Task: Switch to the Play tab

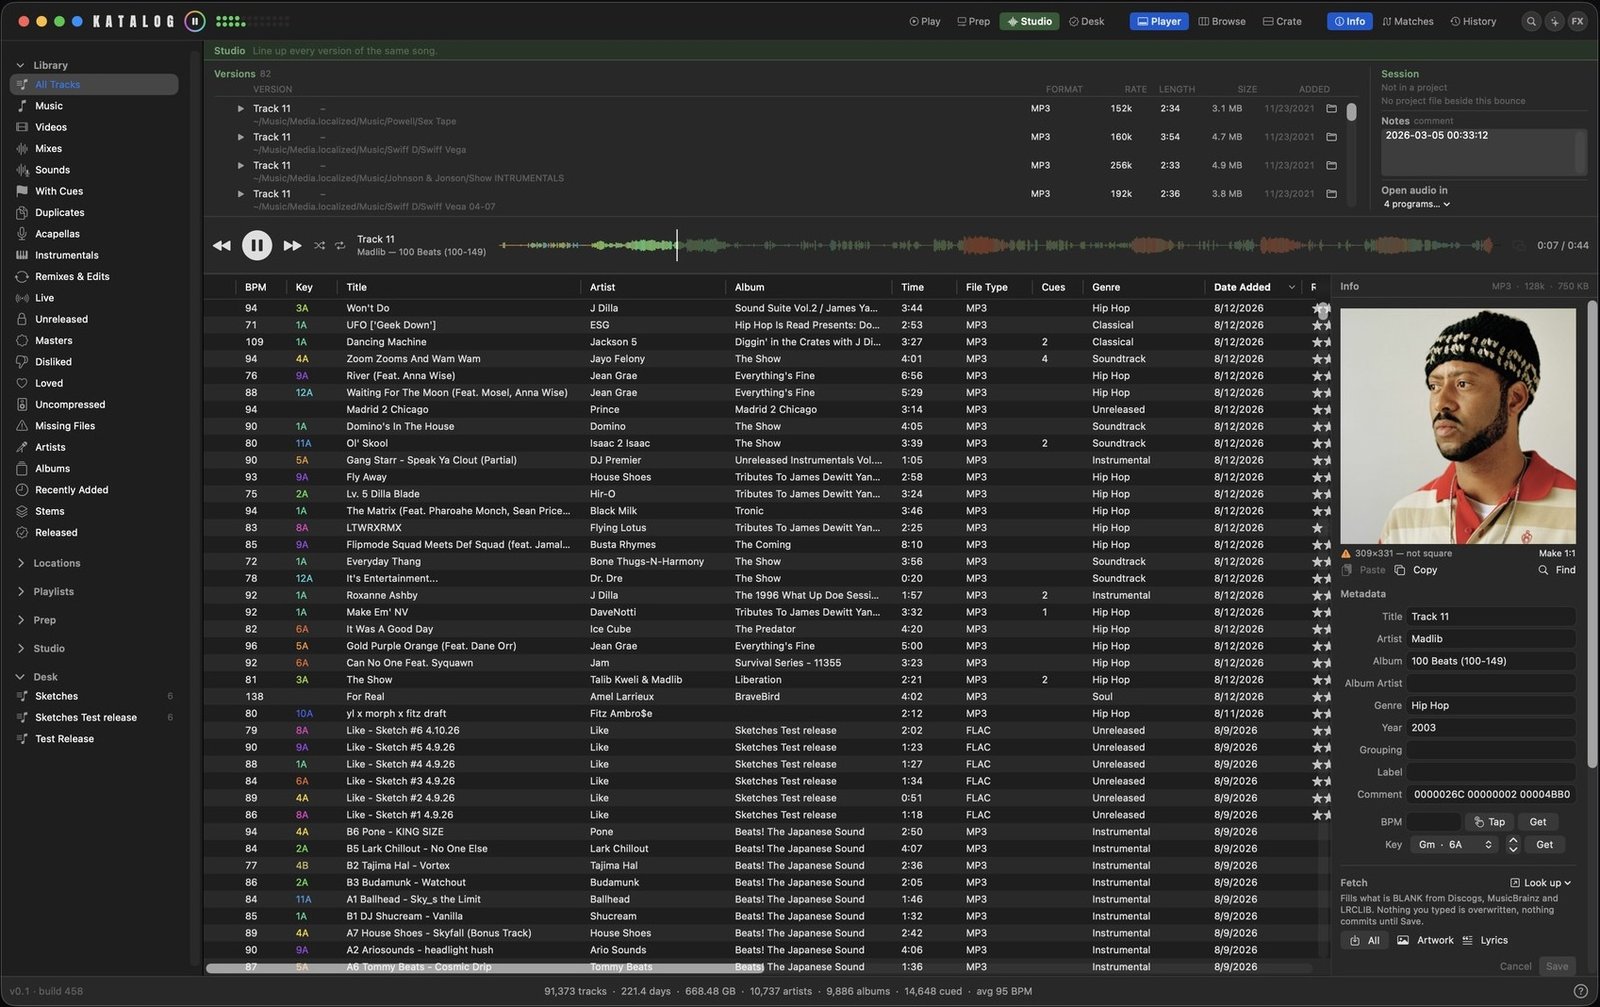Action: 924,21
